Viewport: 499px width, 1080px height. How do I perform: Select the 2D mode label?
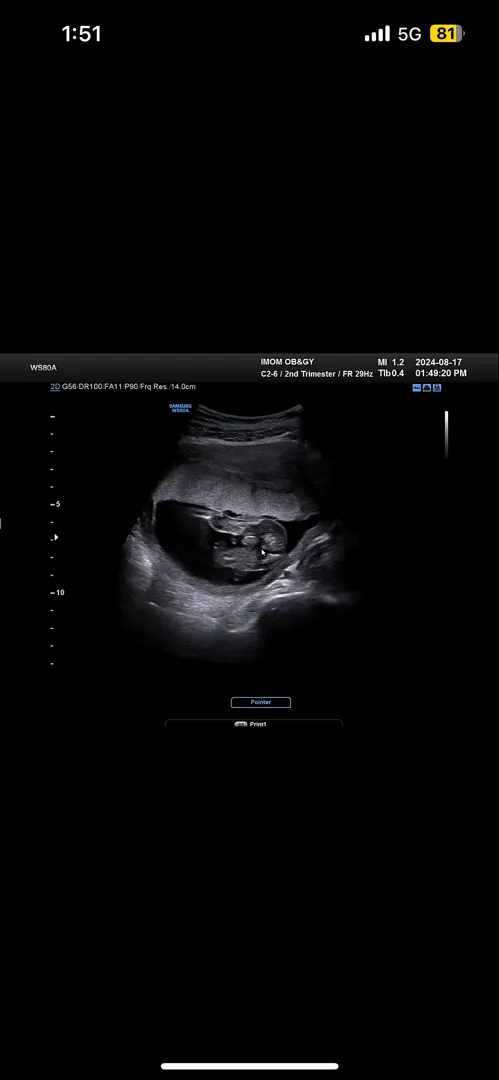pyautogui.click(x=55, y=387)
